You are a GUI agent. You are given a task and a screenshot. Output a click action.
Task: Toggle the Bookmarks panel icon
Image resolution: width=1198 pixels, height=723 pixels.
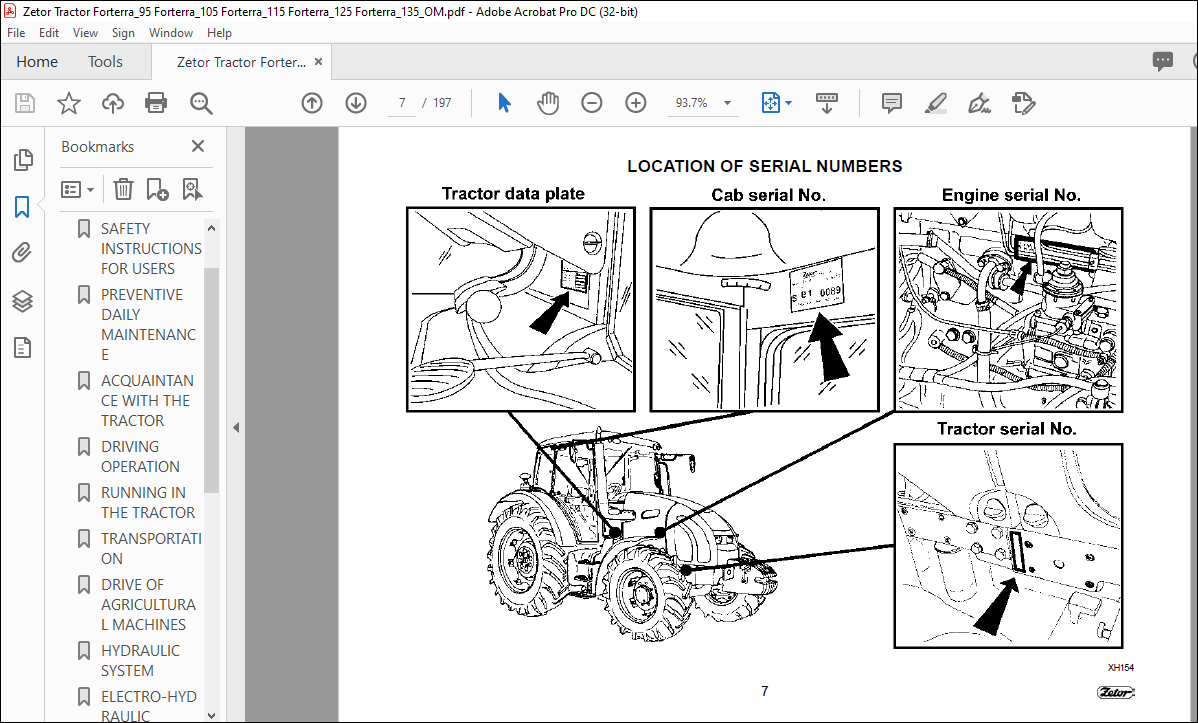click(22, 206)
